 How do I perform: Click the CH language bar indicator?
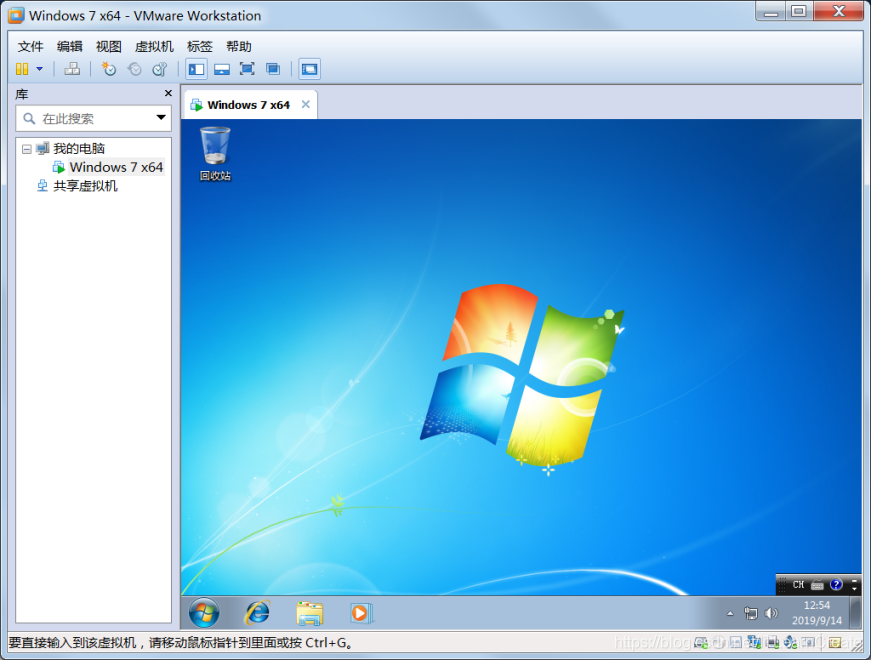[x=799, y=585]
